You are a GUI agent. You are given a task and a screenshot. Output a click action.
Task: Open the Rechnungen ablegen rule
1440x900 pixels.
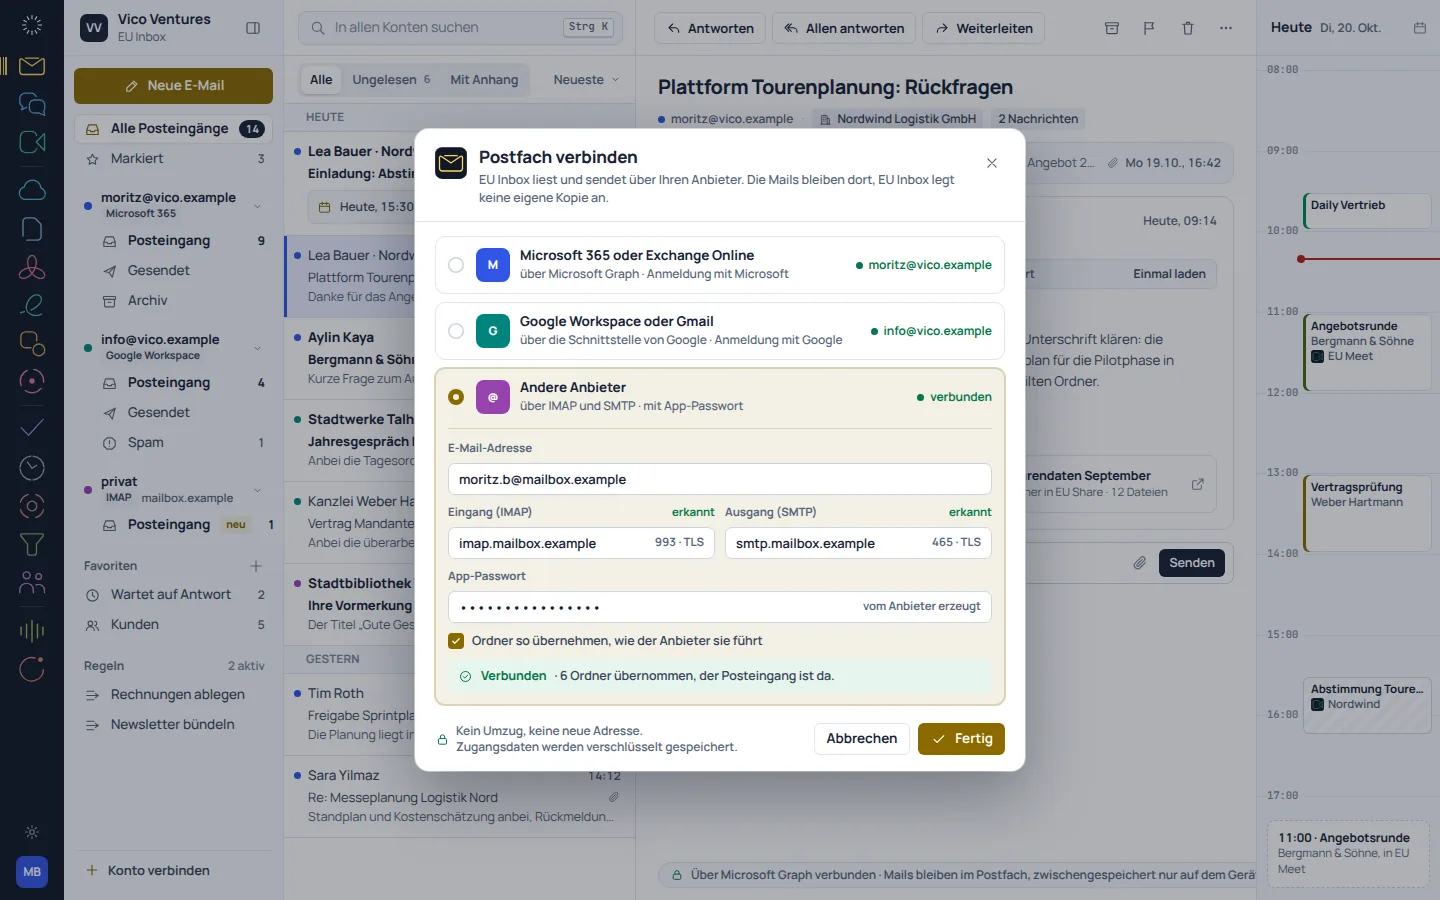pos(173,695)
